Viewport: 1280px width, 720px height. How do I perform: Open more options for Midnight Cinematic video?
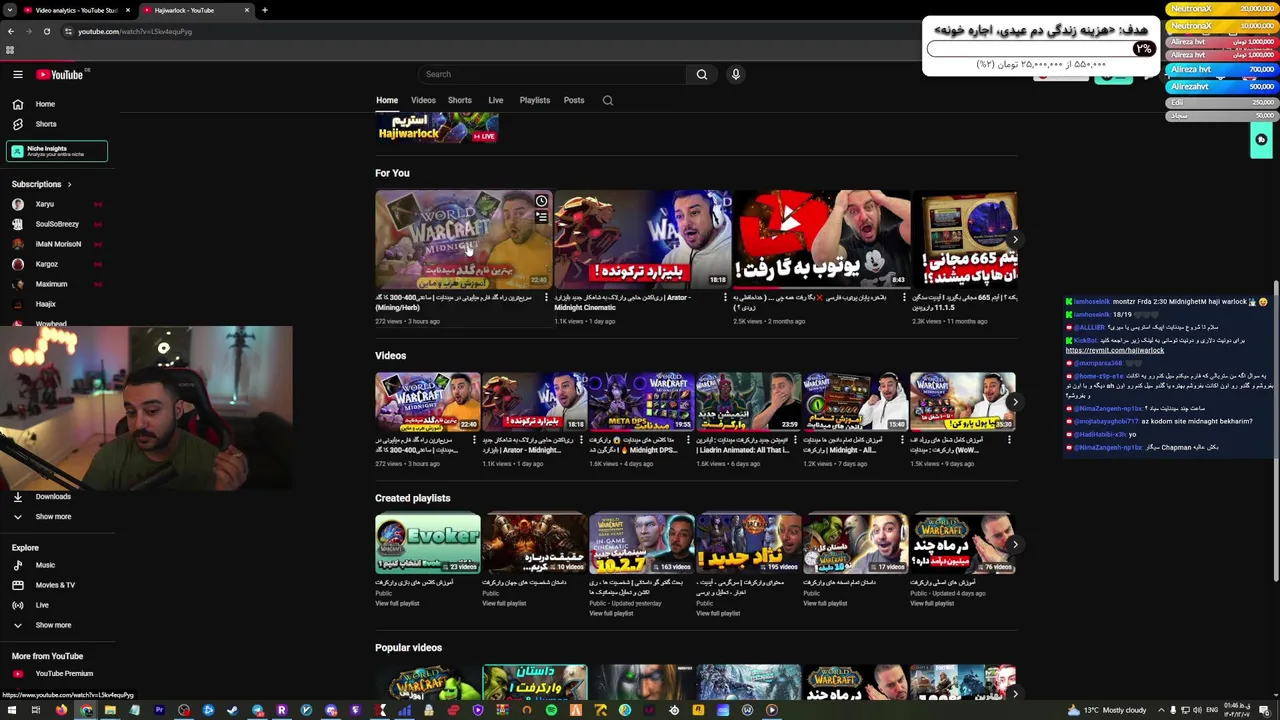click(x=726, y=297)
